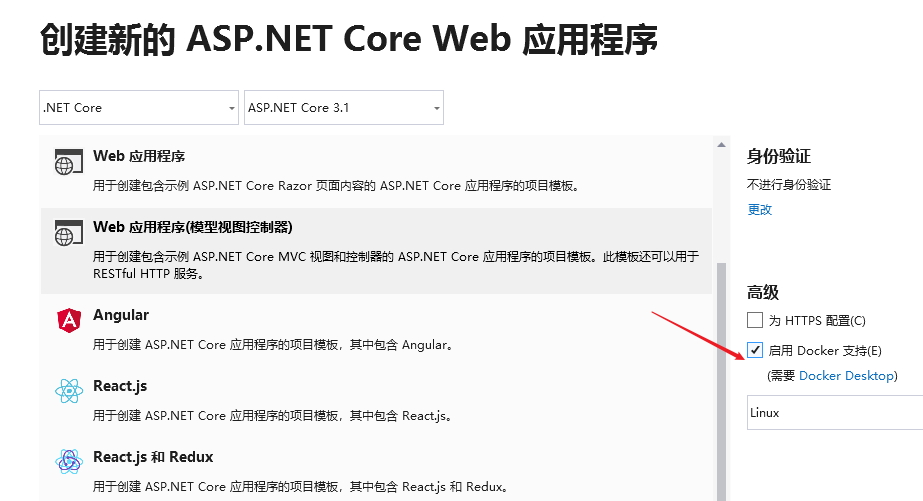This screenshot has width=923, height=501.
Task: Click the React.js 和 Redux description line
Action: coord(301,487)
